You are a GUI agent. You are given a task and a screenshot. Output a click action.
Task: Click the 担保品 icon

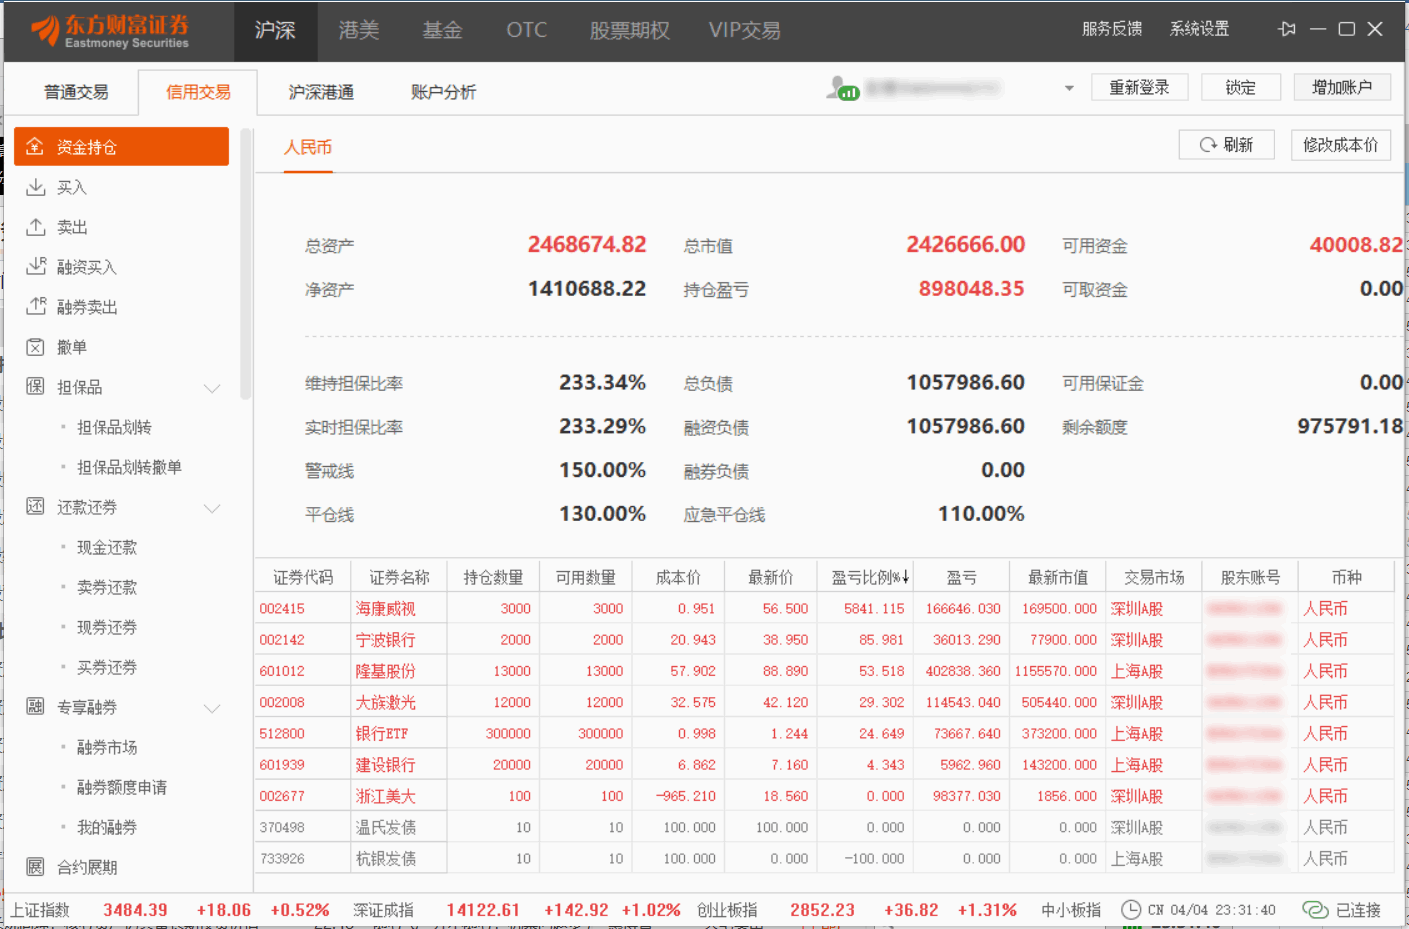pyautogui.click(x=35, y=387)
